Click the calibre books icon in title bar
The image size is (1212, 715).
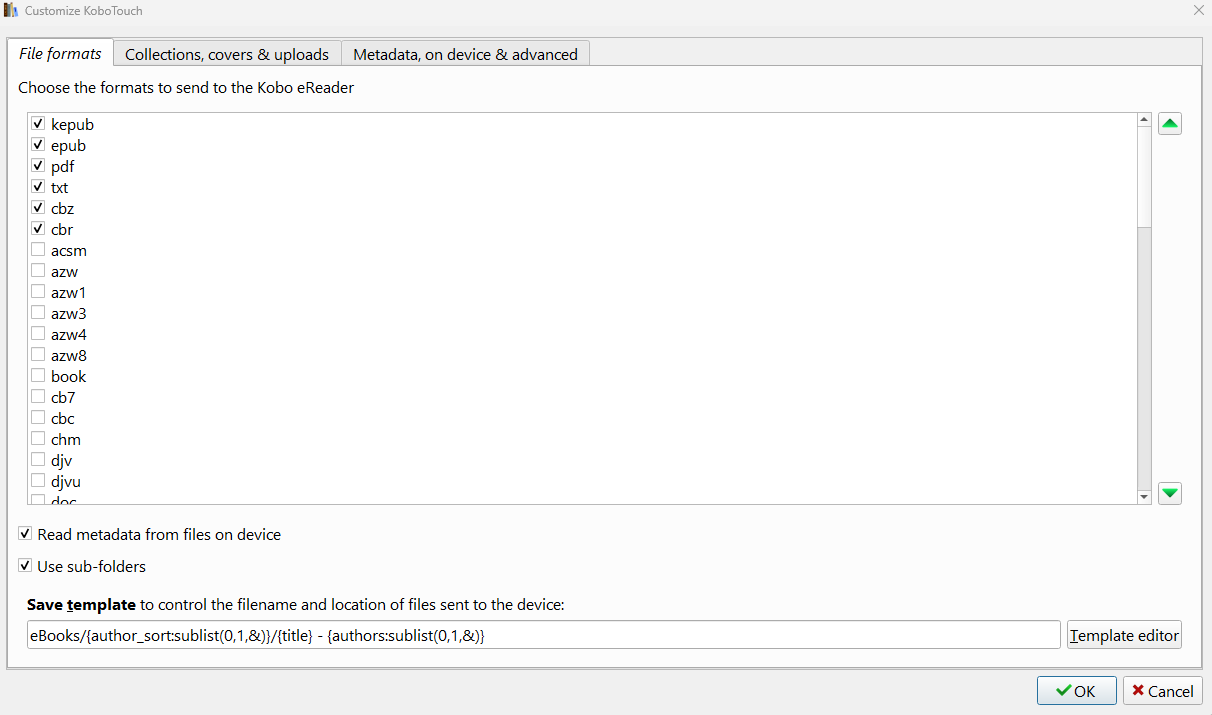(x=11, y=11)
